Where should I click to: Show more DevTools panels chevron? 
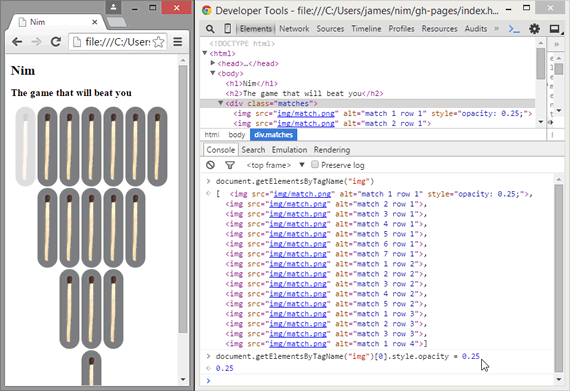[x=497, y=28]
